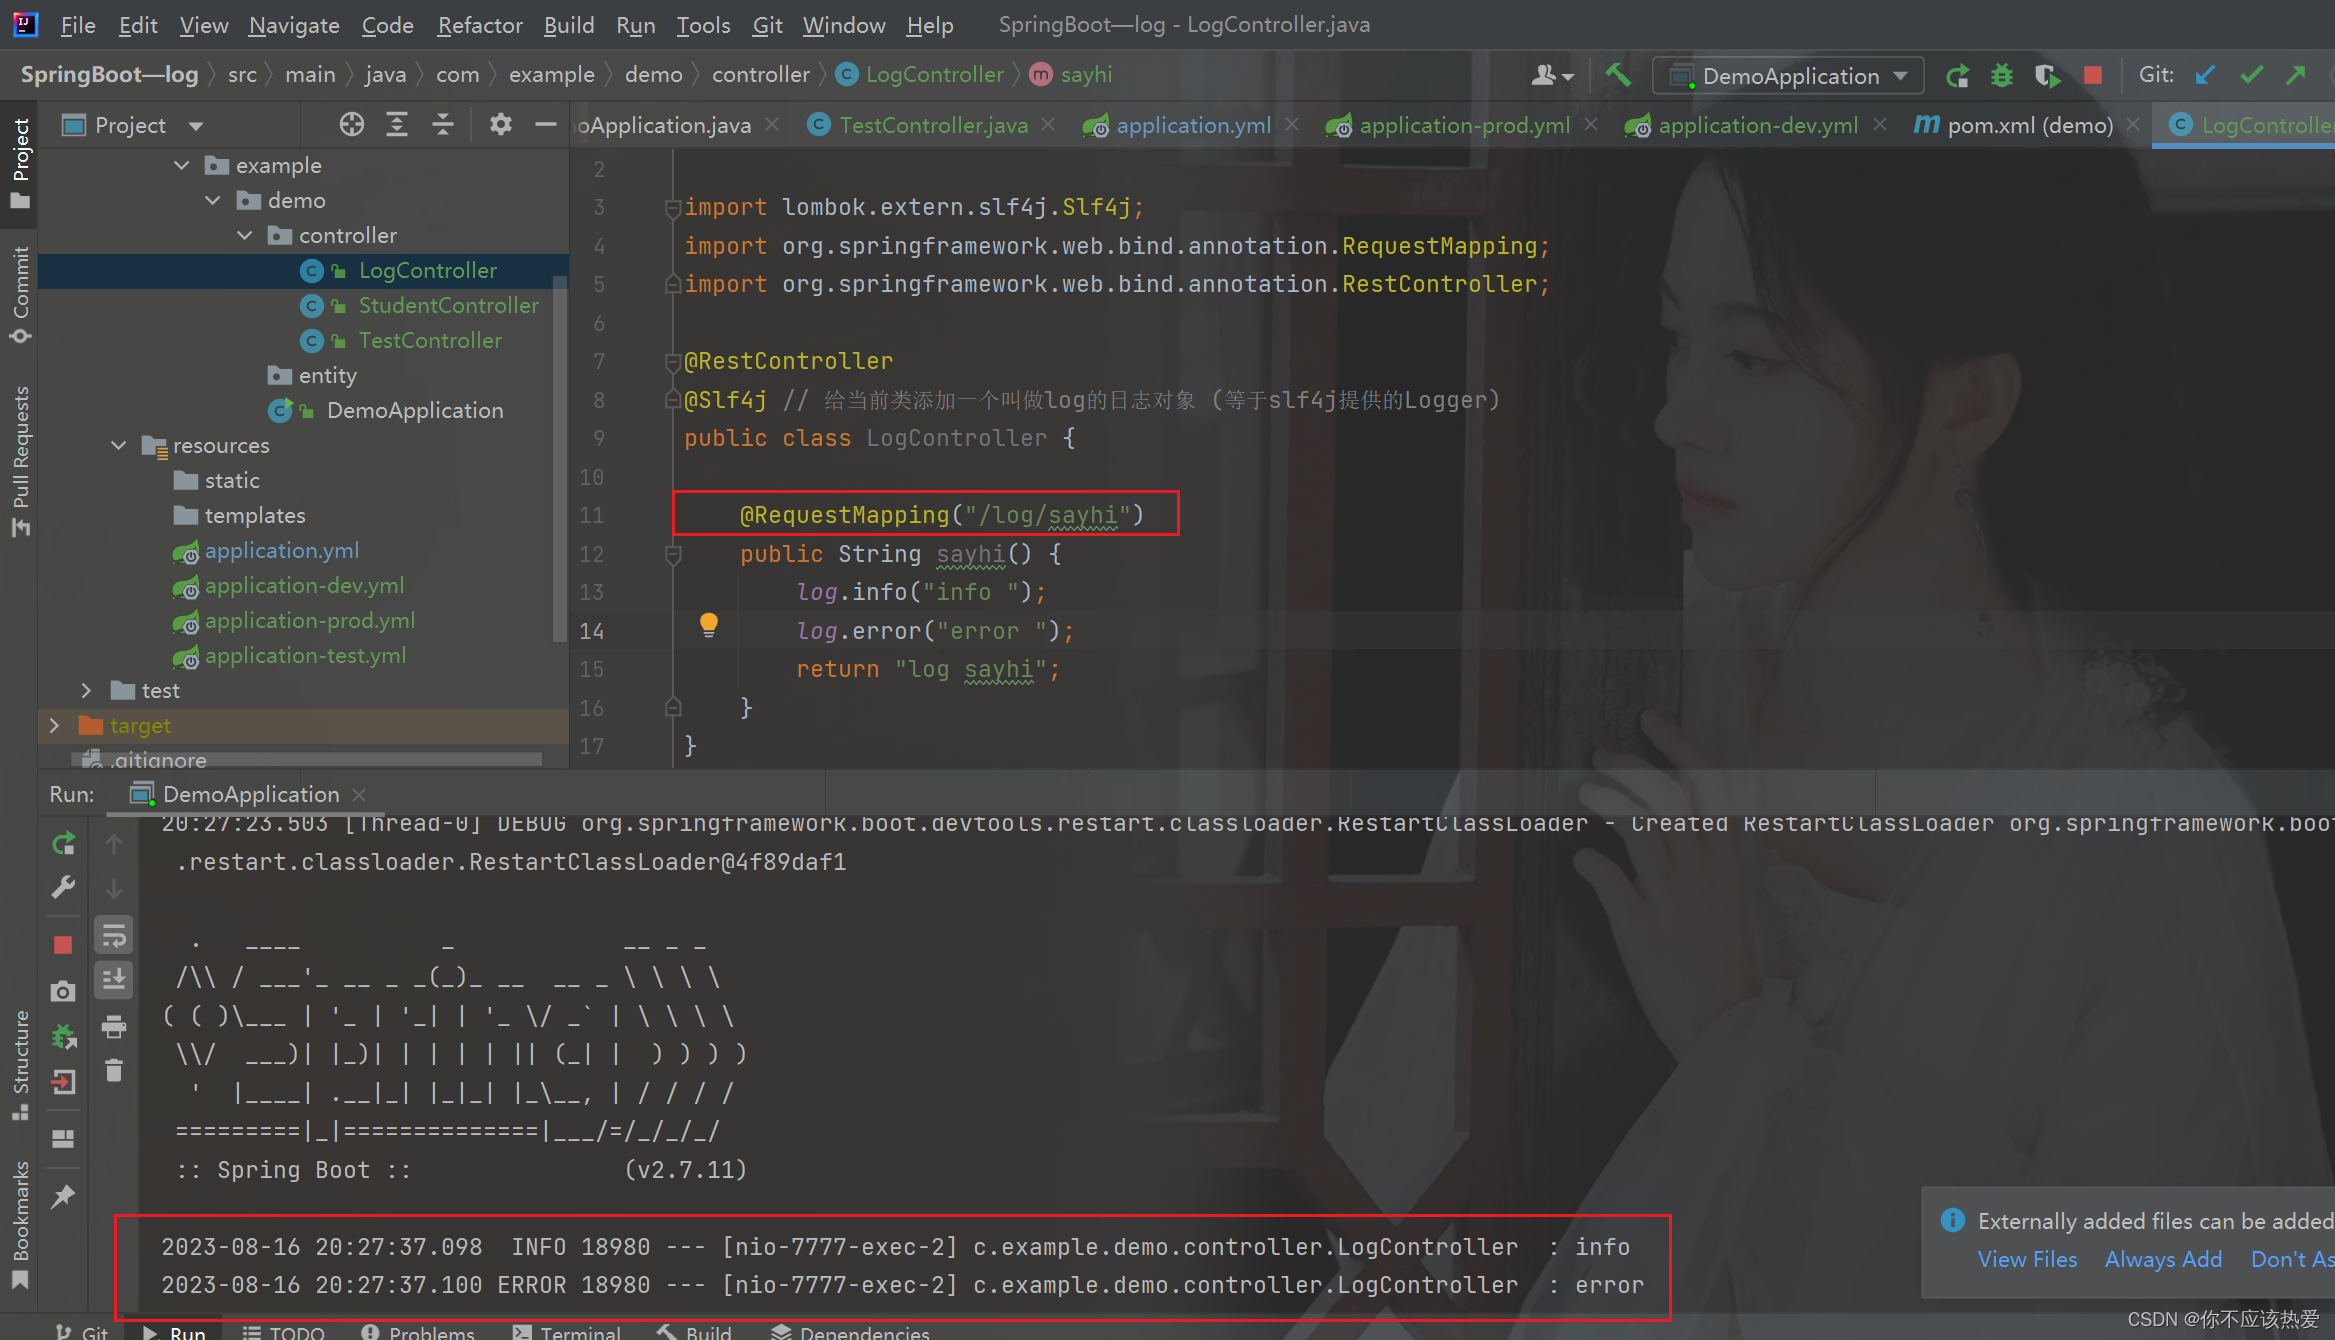Click the Build project hammer icon
Screen dimensions: 2335x1340
1617,75
